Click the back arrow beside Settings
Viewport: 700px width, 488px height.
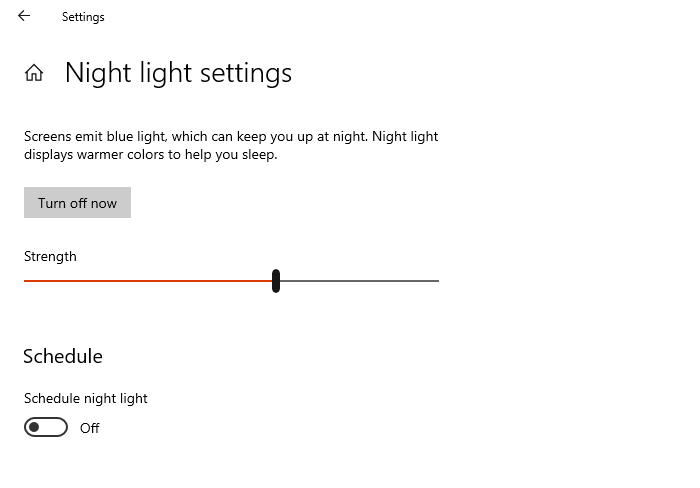pos(24,16)
